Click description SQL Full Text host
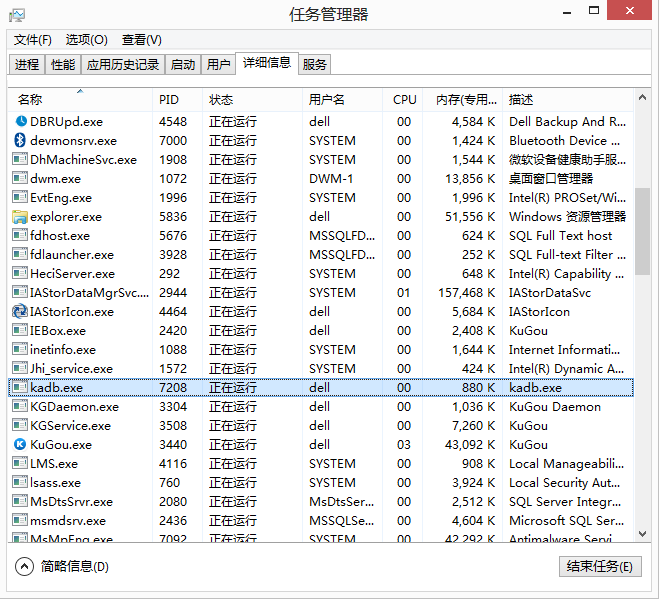This screenshot has width=659, height=599. coord(560,235)
